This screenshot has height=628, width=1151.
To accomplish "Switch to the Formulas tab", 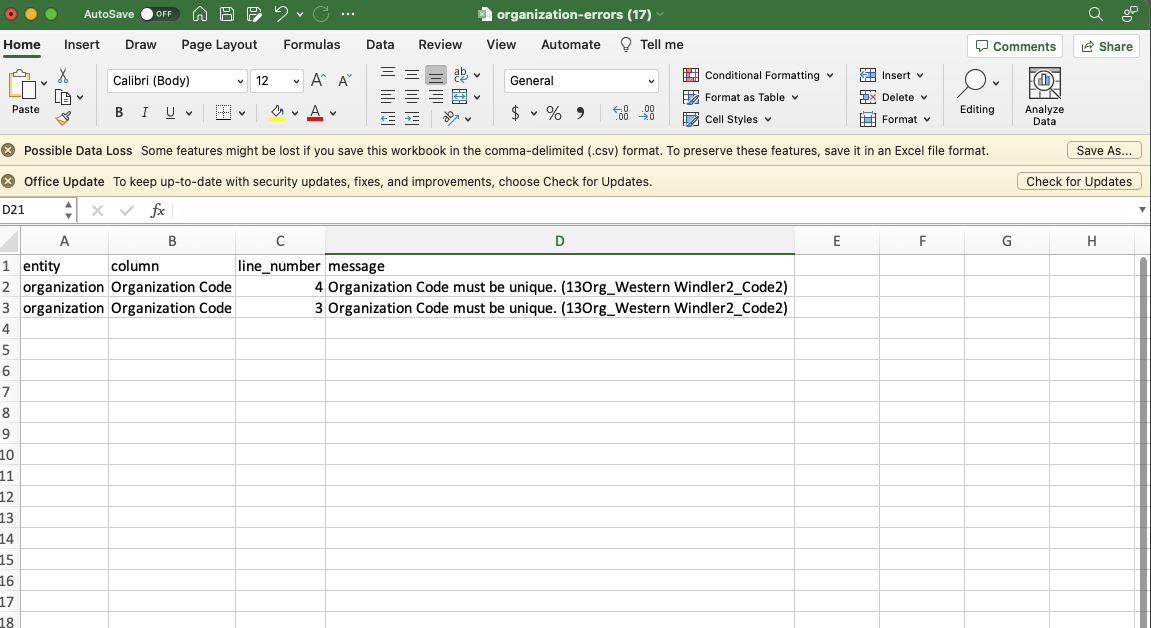I will pos(311,45).
